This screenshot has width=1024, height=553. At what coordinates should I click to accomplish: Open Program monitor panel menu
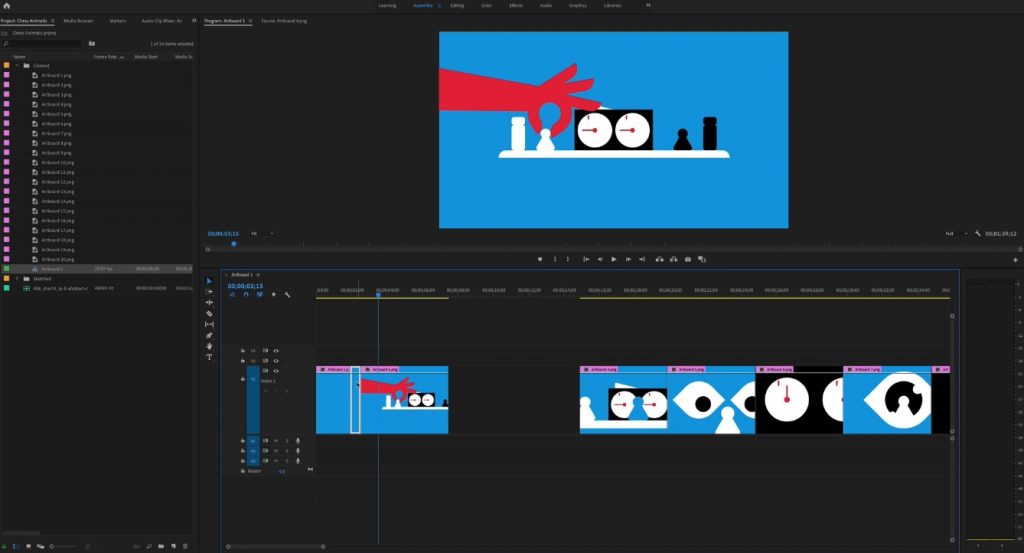coord(250,21)
